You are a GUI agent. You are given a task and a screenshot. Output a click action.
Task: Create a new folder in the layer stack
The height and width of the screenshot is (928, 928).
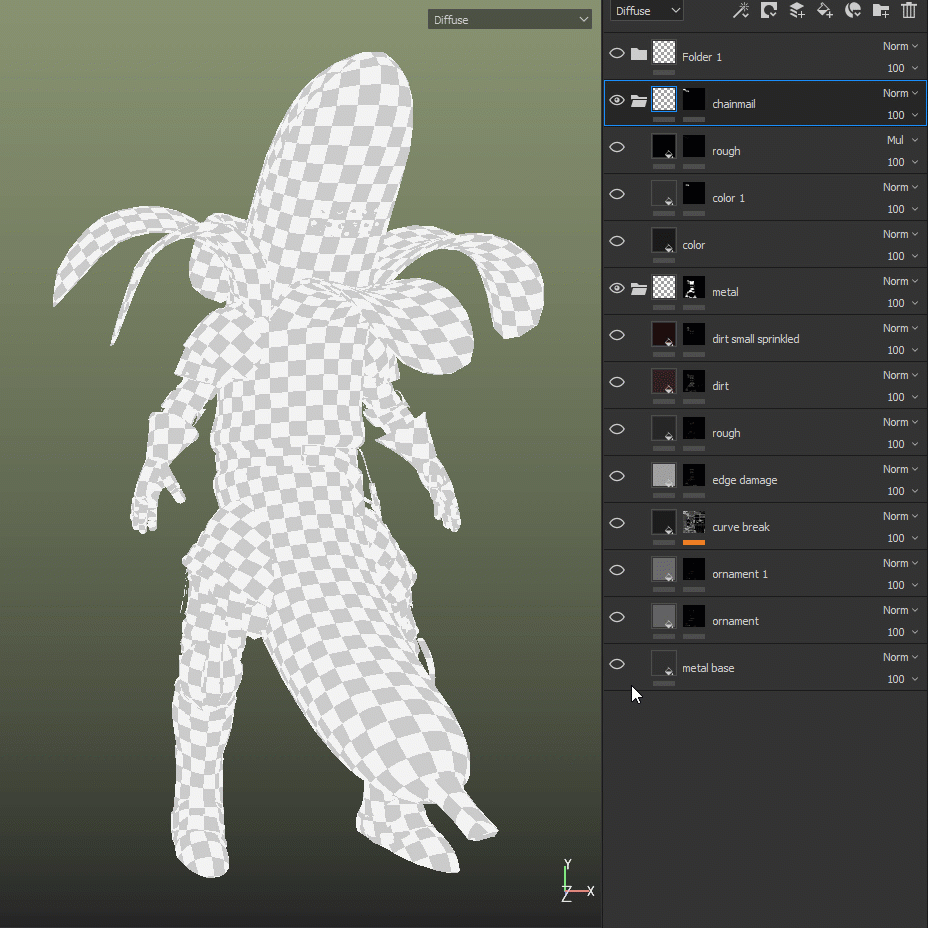881,11
